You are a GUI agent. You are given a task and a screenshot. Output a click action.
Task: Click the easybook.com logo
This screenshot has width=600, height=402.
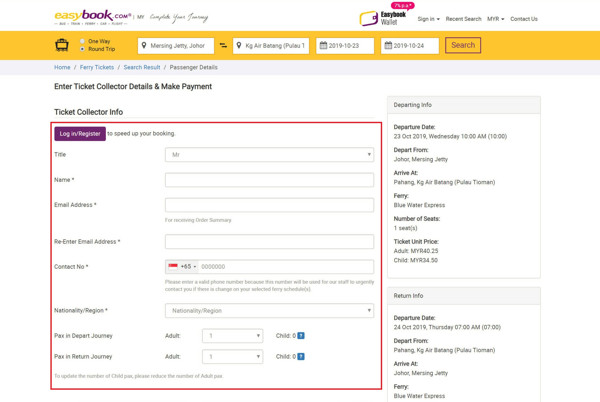(92, 17)
